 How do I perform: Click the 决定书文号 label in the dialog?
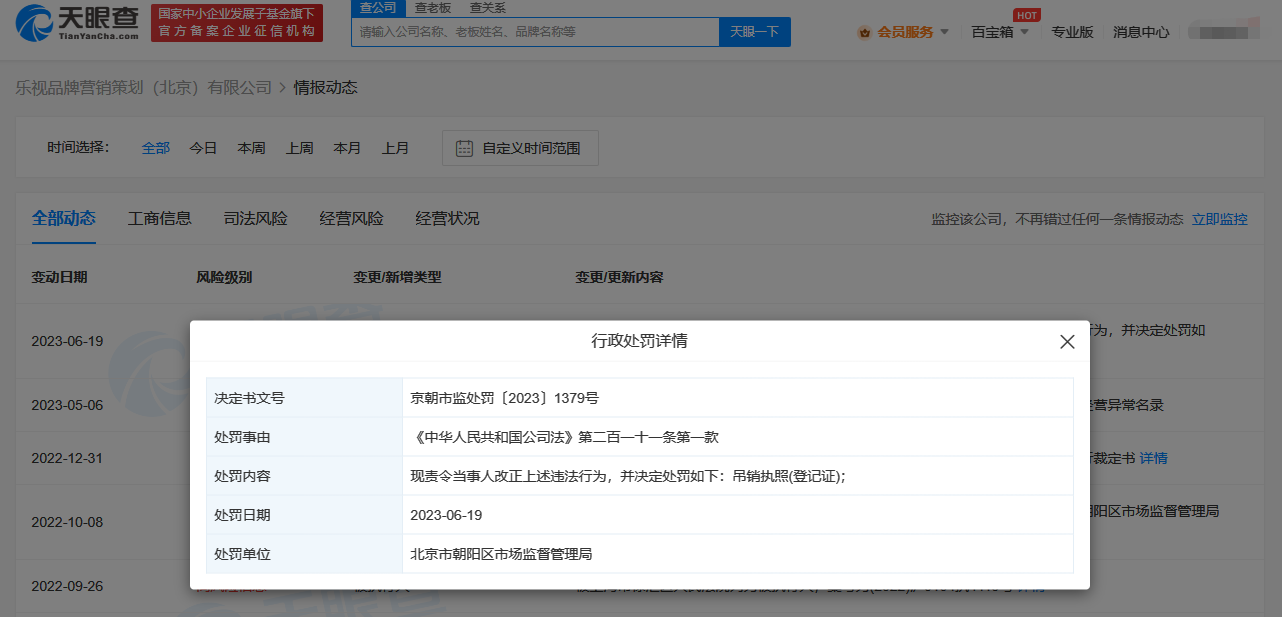(249, 398)
